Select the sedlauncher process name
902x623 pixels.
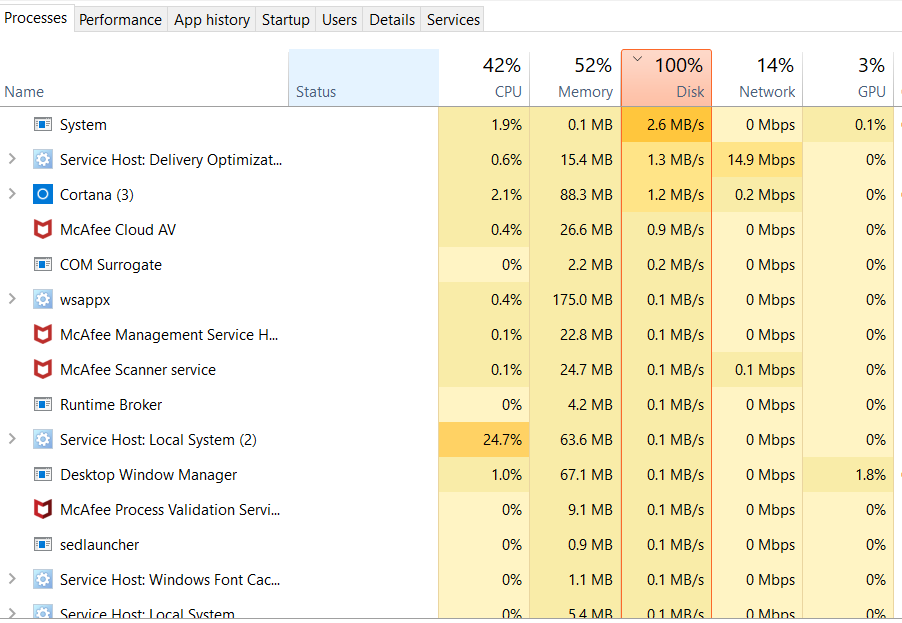click(100, 545)
